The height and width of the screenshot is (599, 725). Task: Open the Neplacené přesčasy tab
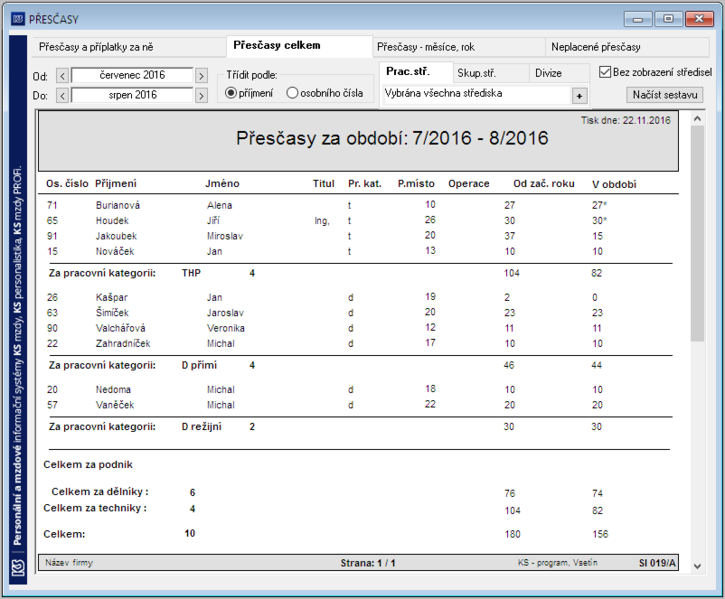coord(627,47)
